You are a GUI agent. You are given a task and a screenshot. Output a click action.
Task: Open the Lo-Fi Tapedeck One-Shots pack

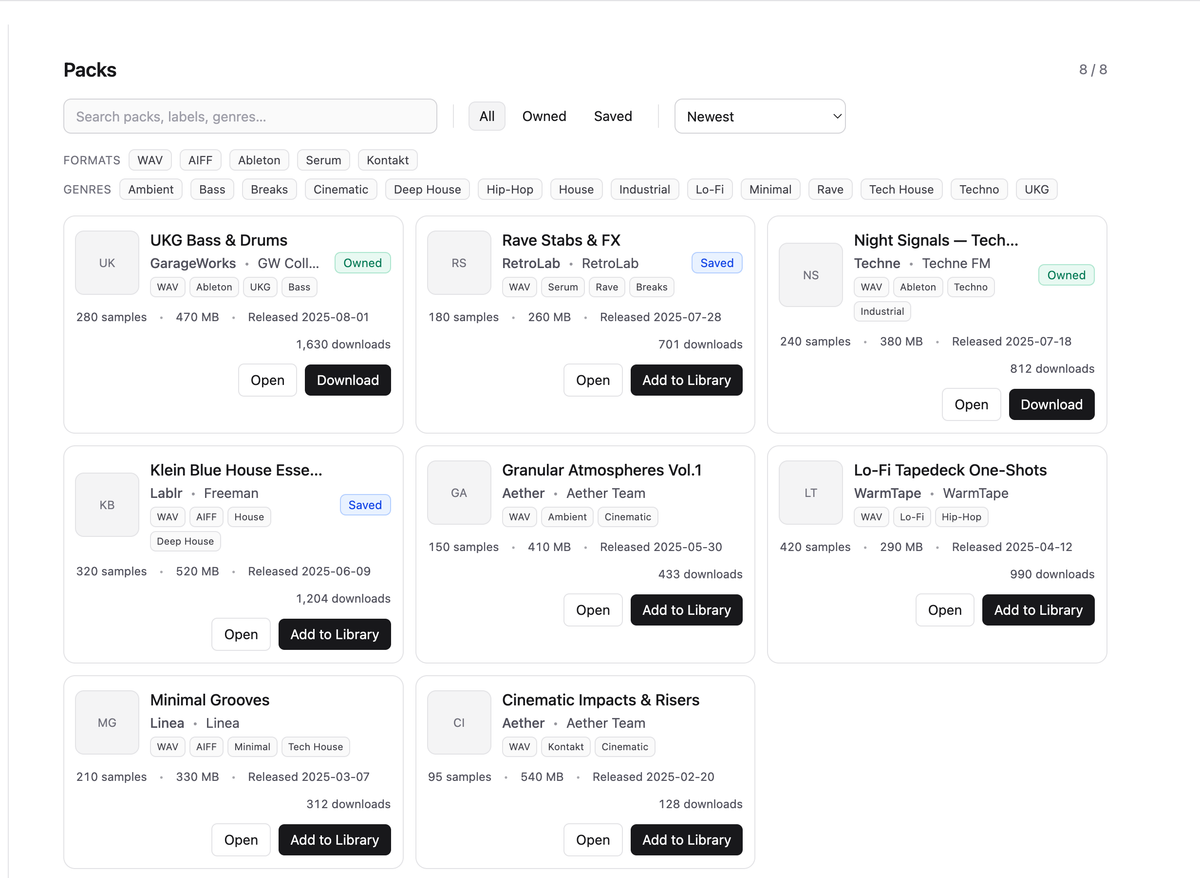pos(944,610)
